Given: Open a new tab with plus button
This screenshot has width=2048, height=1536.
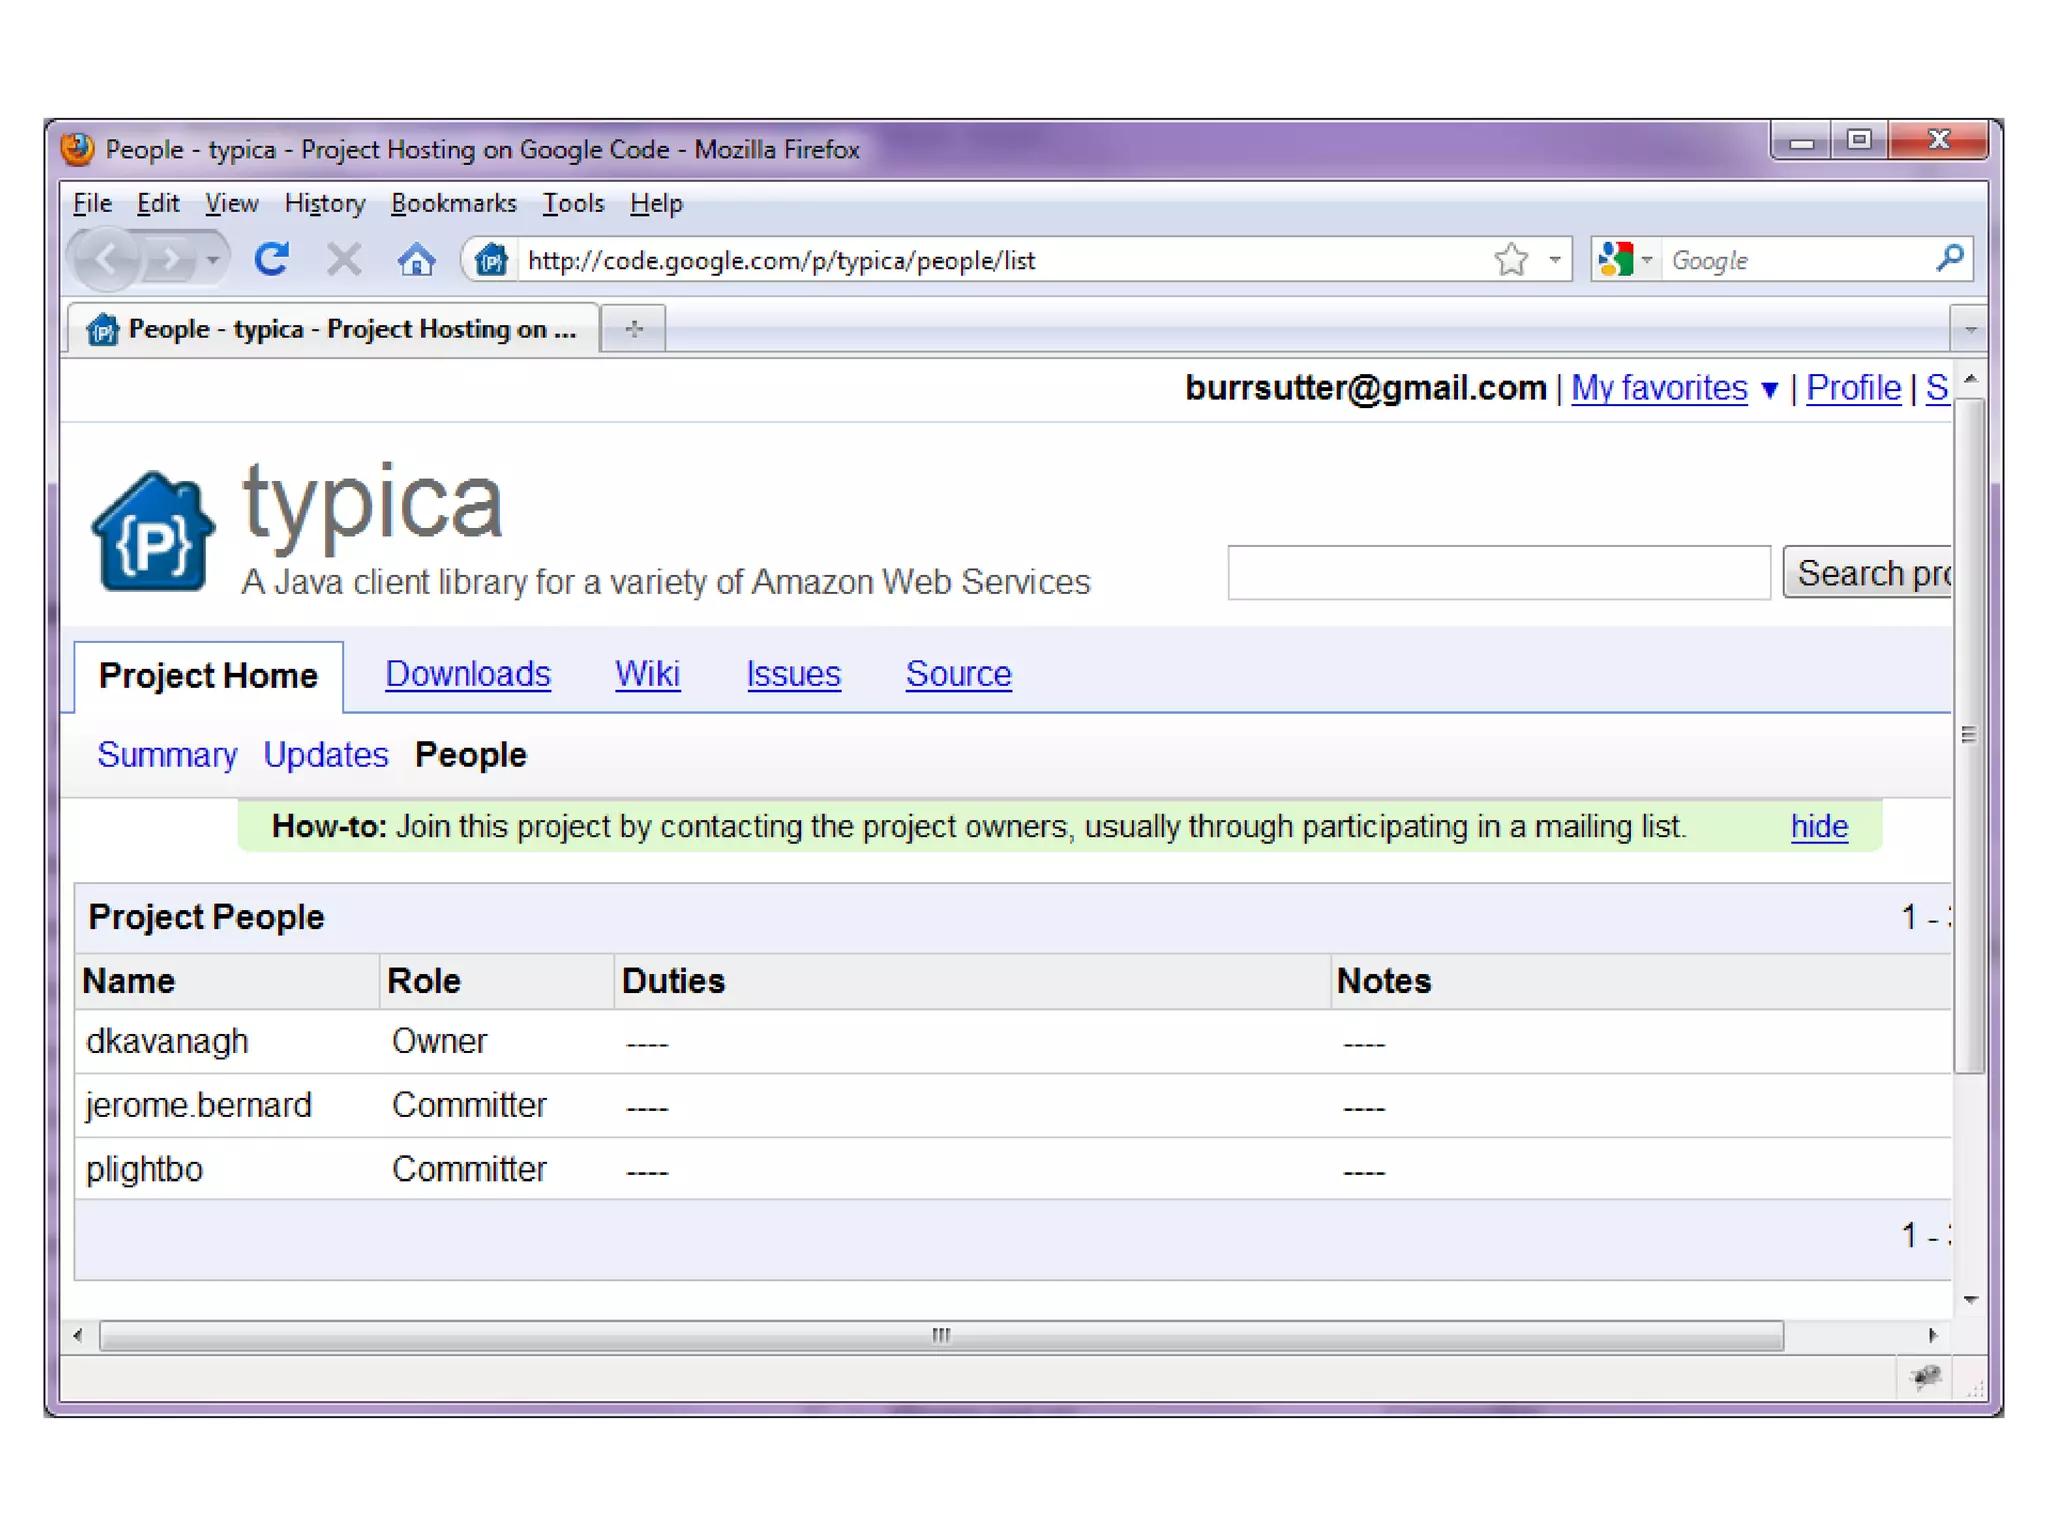Looking at the screenshot, I should (x=634, y=329).
